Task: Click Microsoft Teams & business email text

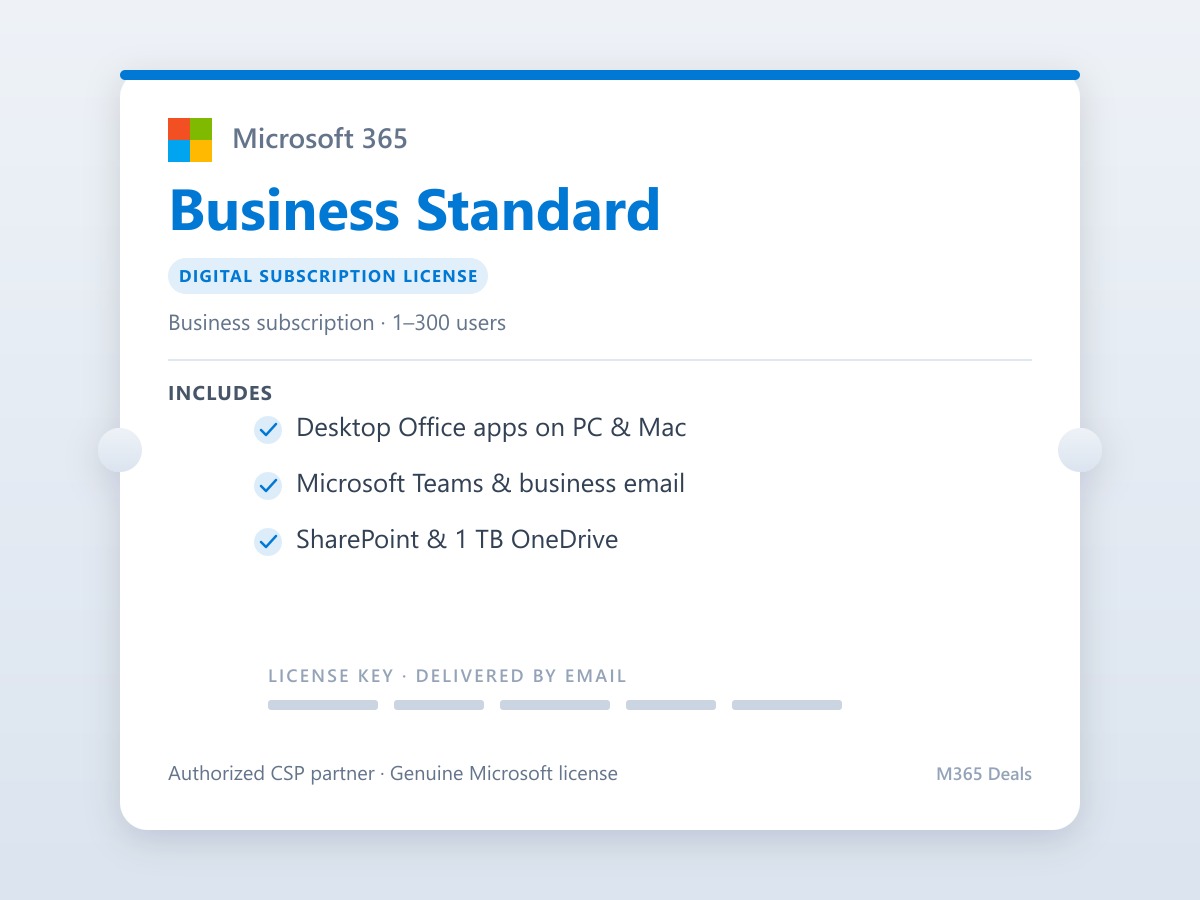Action: [490, 484]
